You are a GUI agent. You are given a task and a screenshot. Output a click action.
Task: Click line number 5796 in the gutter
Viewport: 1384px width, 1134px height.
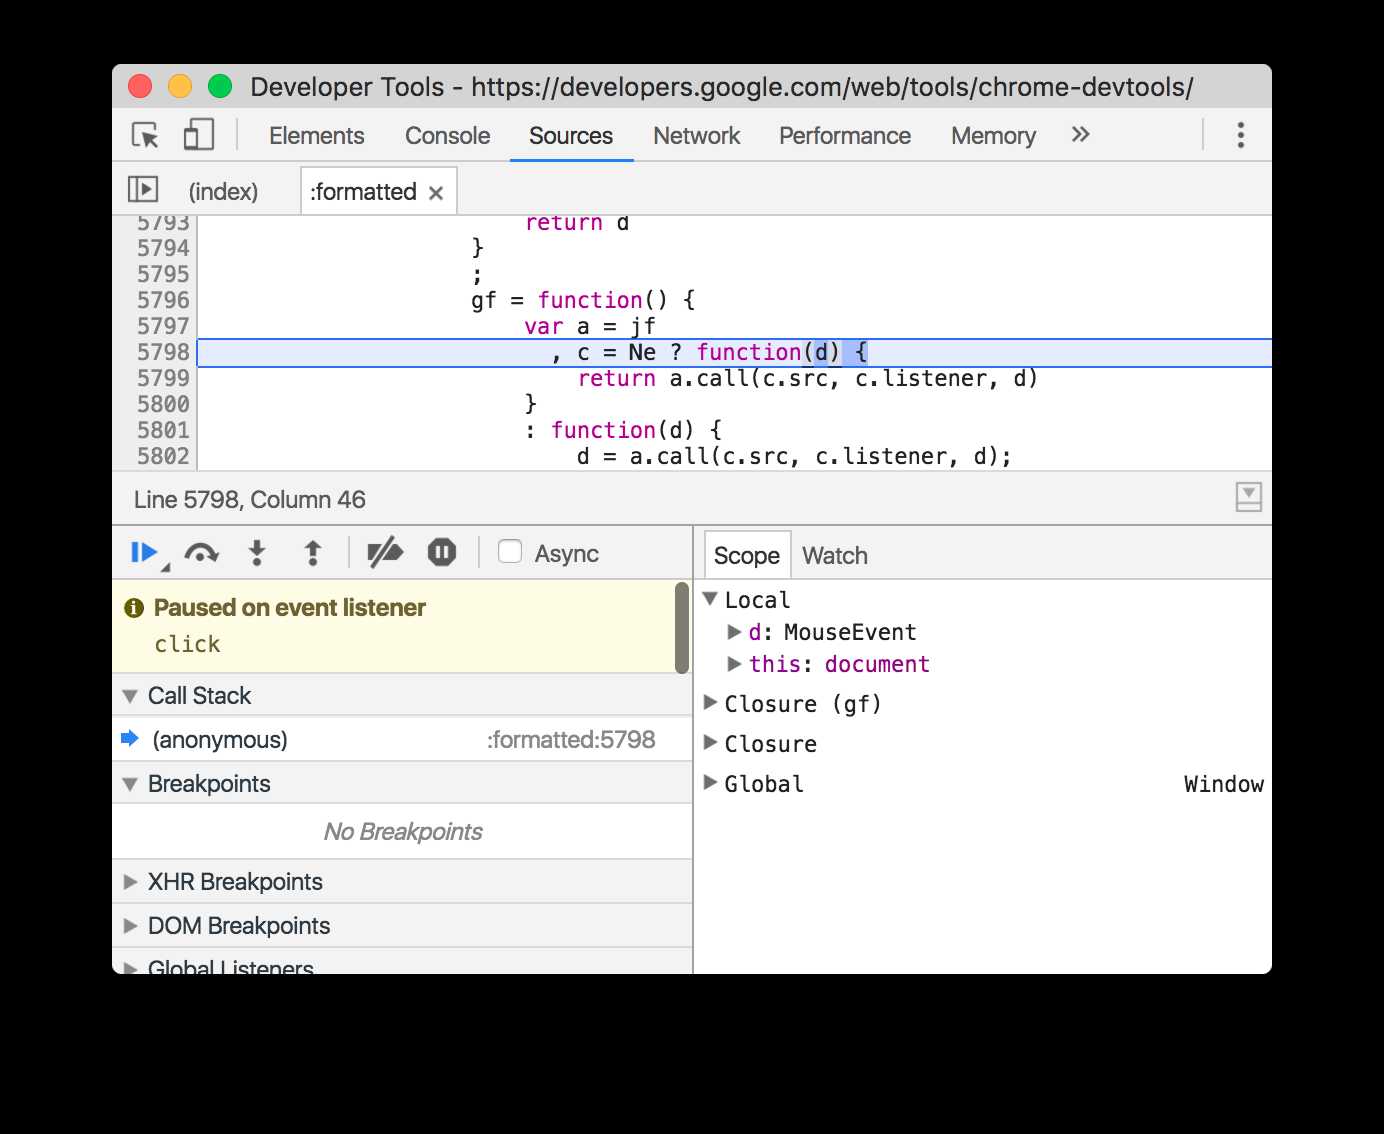coord(163,300)
